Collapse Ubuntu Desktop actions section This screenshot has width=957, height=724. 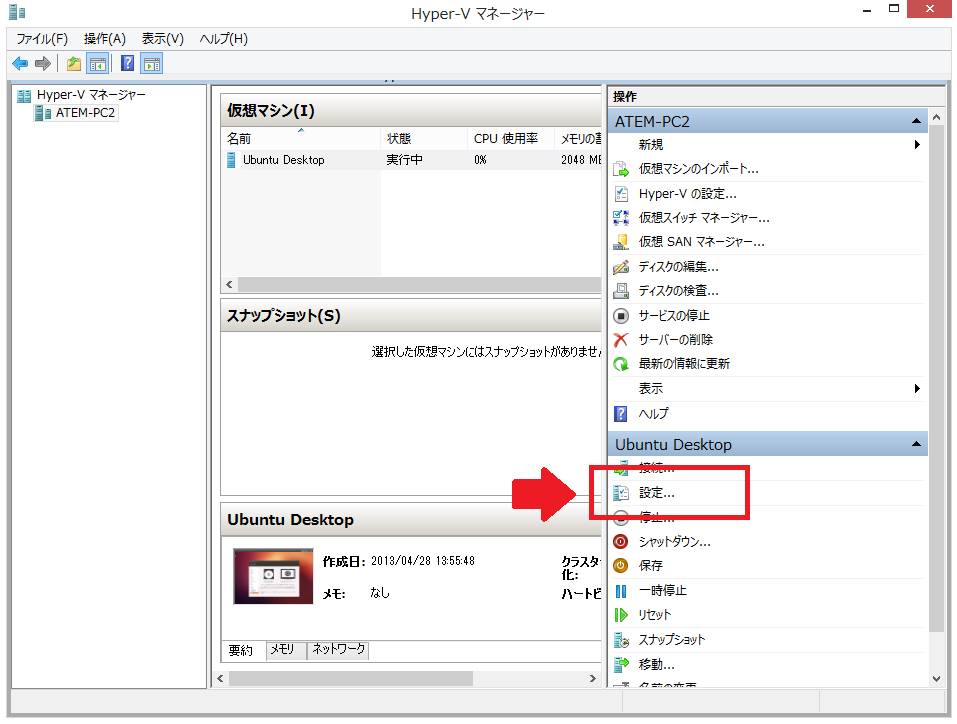coord(916,444)
